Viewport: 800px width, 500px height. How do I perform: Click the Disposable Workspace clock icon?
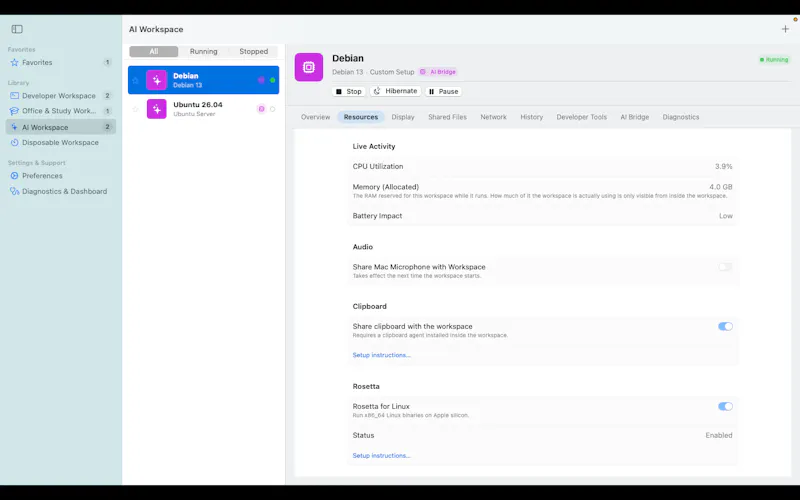pyautogui.click(x=14, y=142)
